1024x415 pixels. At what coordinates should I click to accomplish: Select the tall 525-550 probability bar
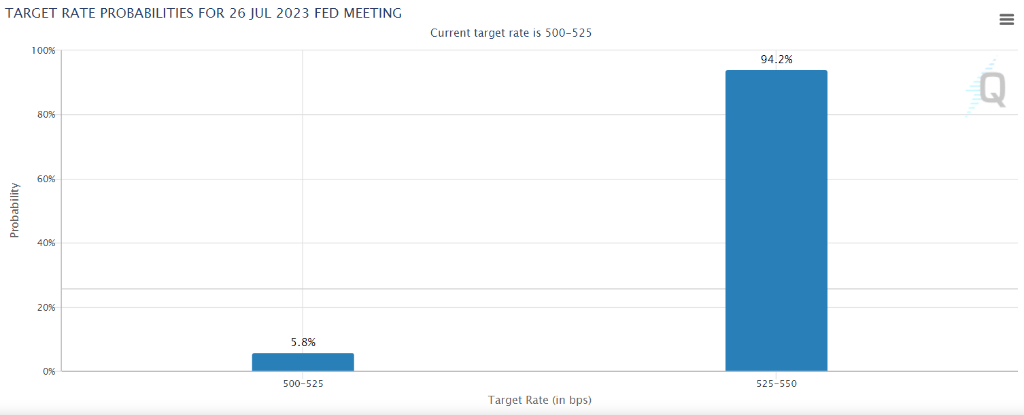pyautogui.click(x=776, y=220)
